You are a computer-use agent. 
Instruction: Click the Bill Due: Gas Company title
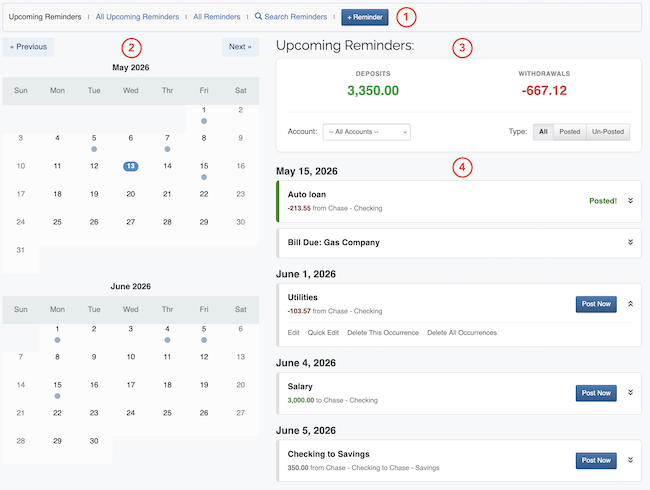334,242
